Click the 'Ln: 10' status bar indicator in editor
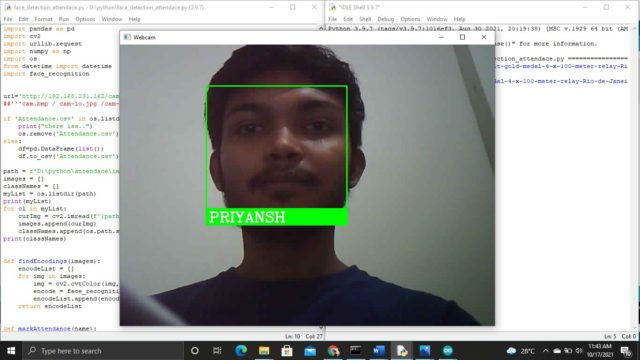This screenshot has height=360, width=640. (x=292, y=336)
